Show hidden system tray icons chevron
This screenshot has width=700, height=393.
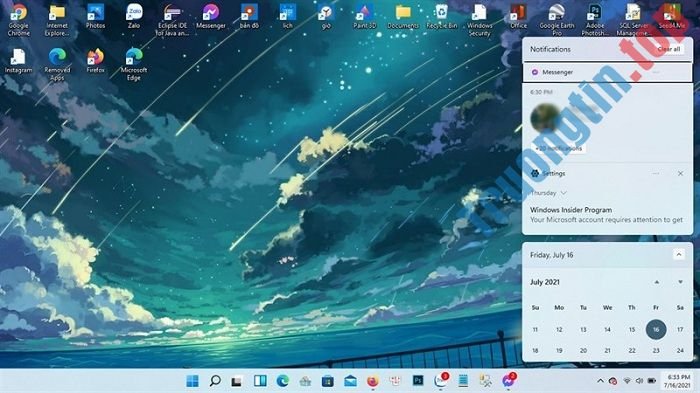click(x=600, y=381)
